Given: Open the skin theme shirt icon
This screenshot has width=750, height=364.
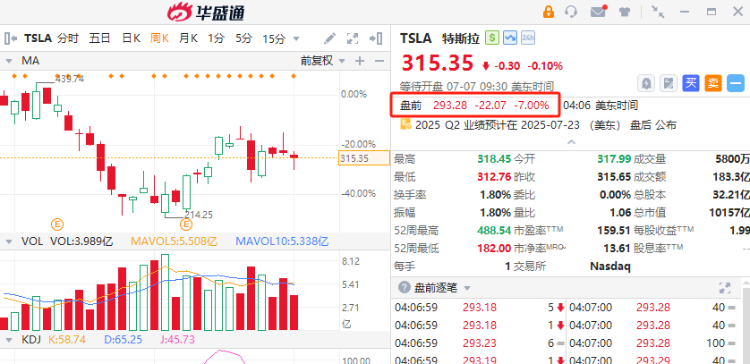Looking at the screenshot, I should coord(624,12).
